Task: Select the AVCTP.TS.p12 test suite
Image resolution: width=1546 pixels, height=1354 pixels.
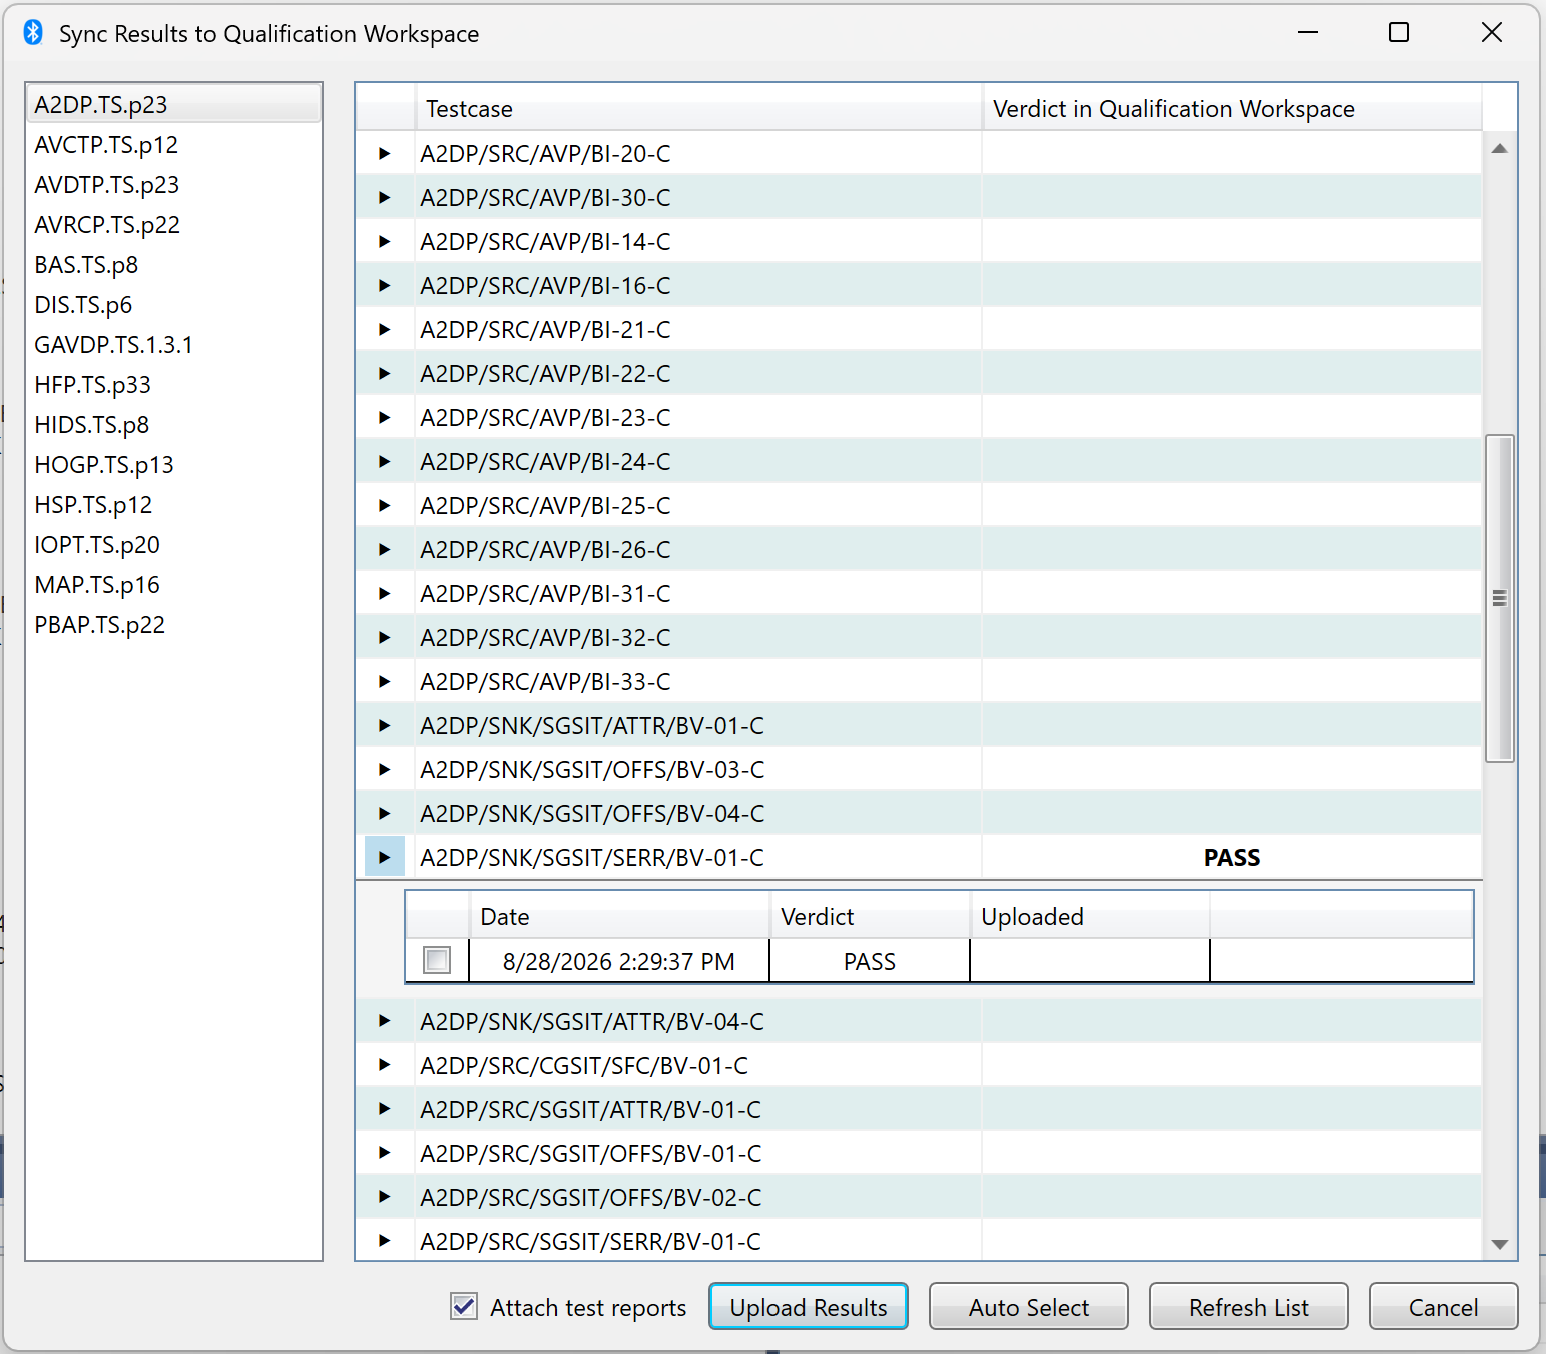Action: 174,145
